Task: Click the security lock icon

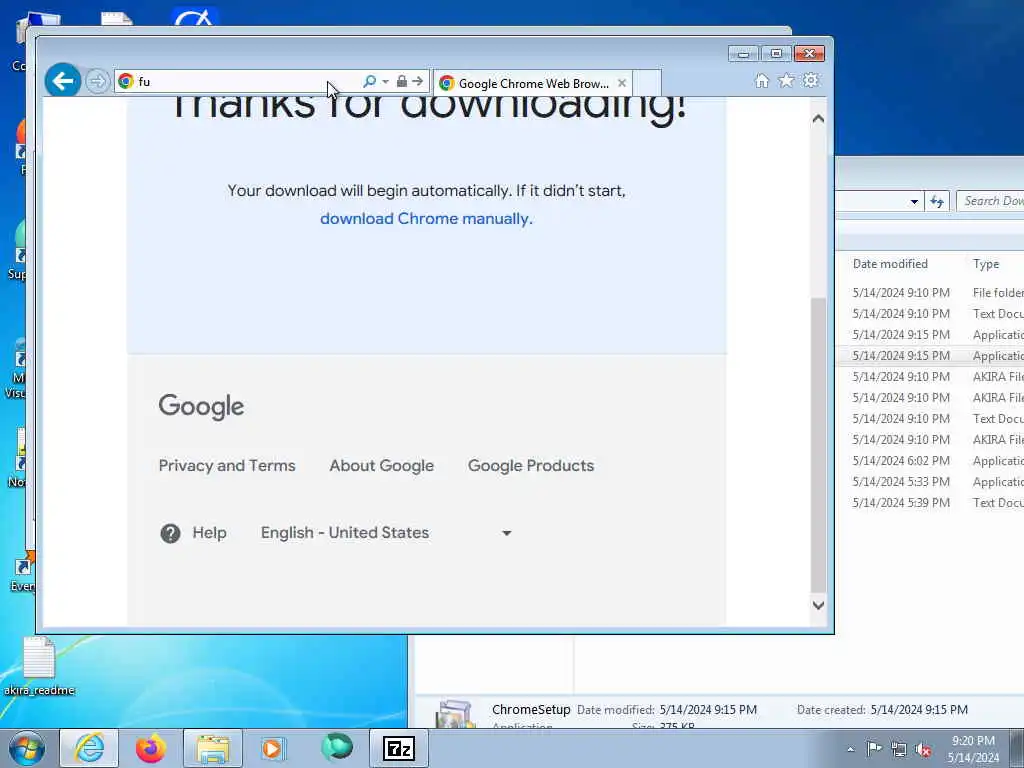Action: (x=402, y=81)
